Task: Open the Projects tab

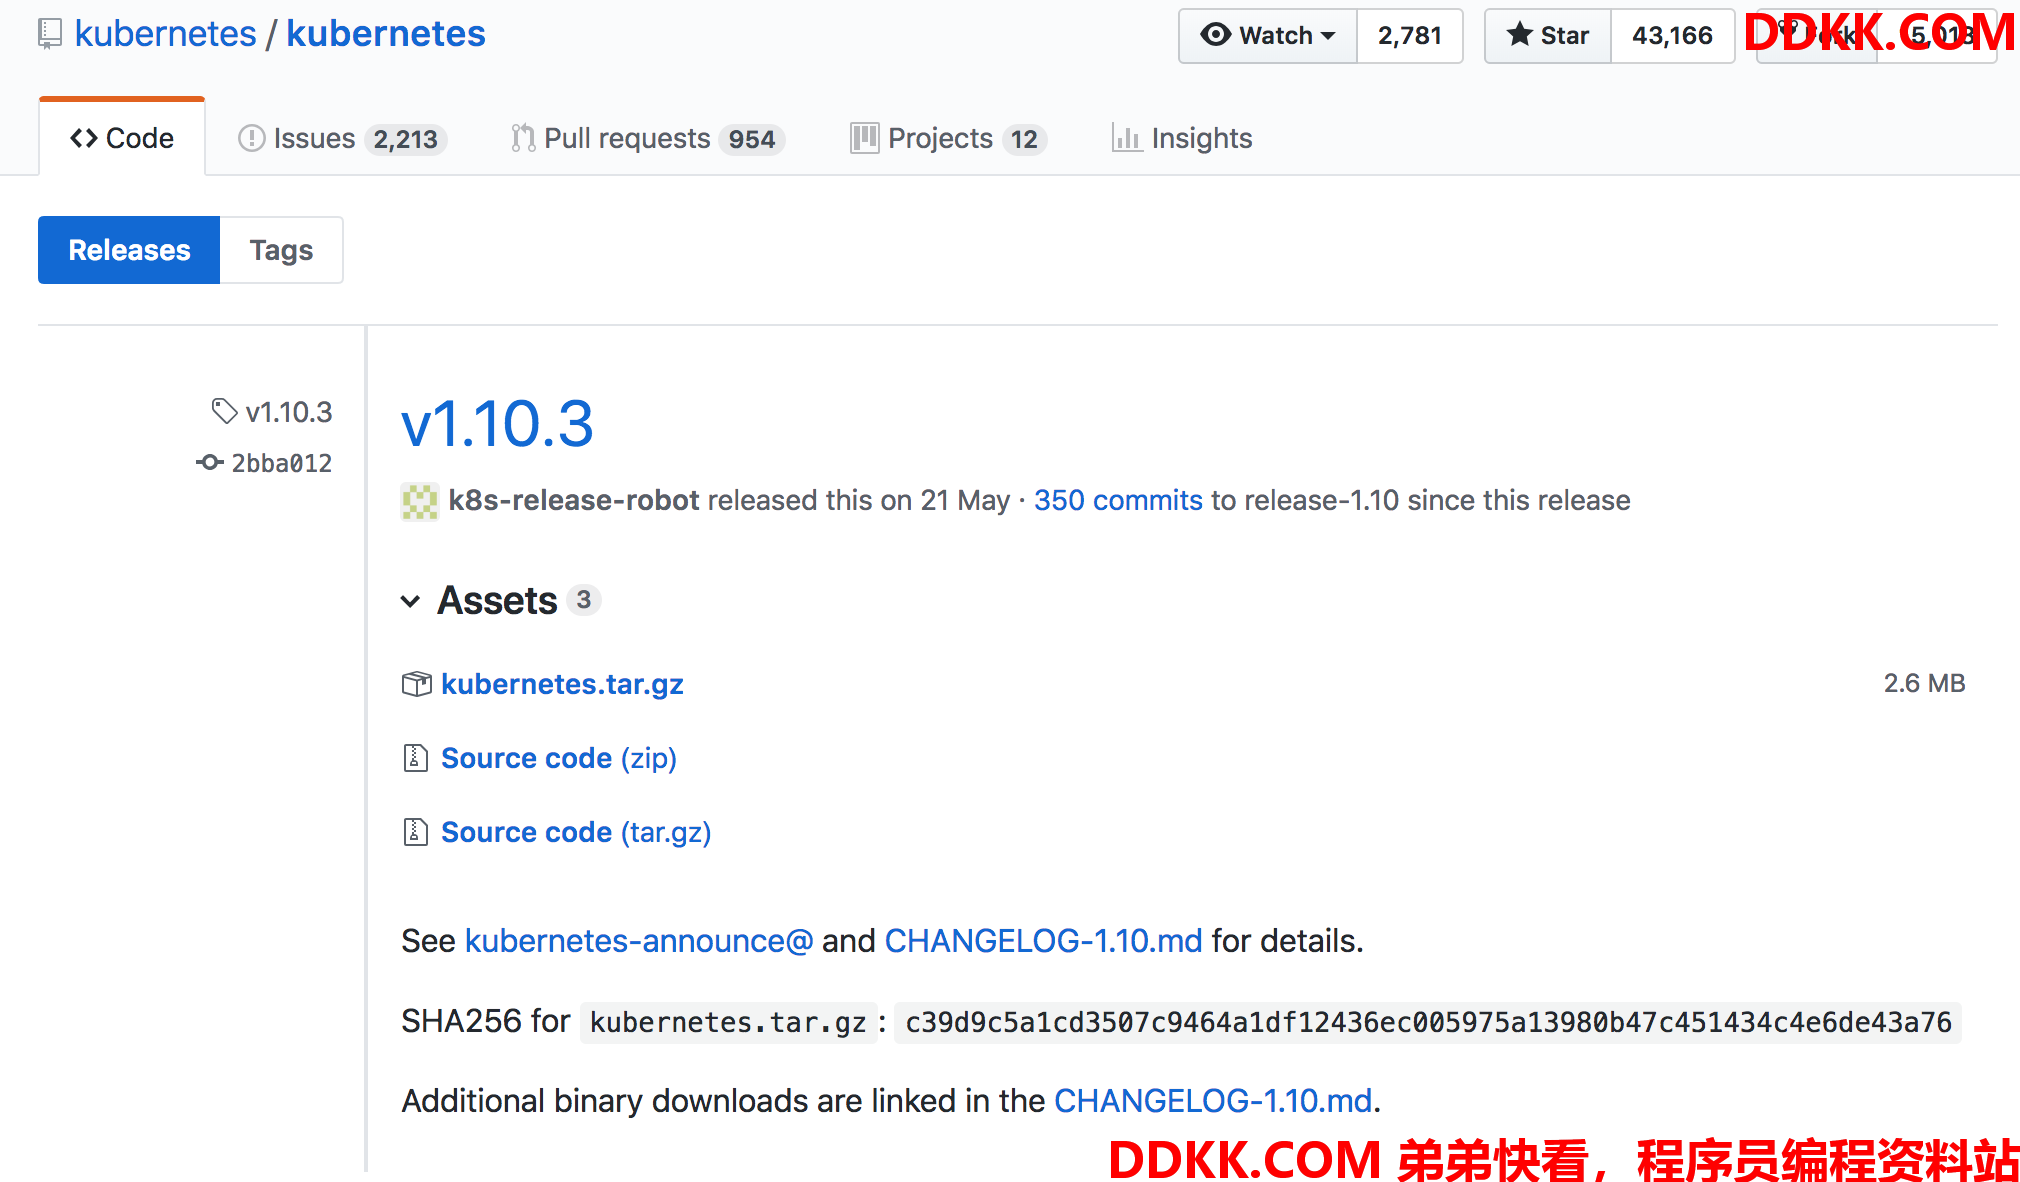Action: [x=948, y=138]
